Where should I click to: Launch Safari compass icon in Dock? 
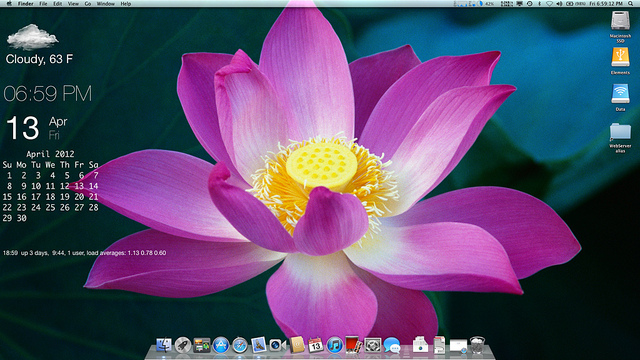click(240, 345)
